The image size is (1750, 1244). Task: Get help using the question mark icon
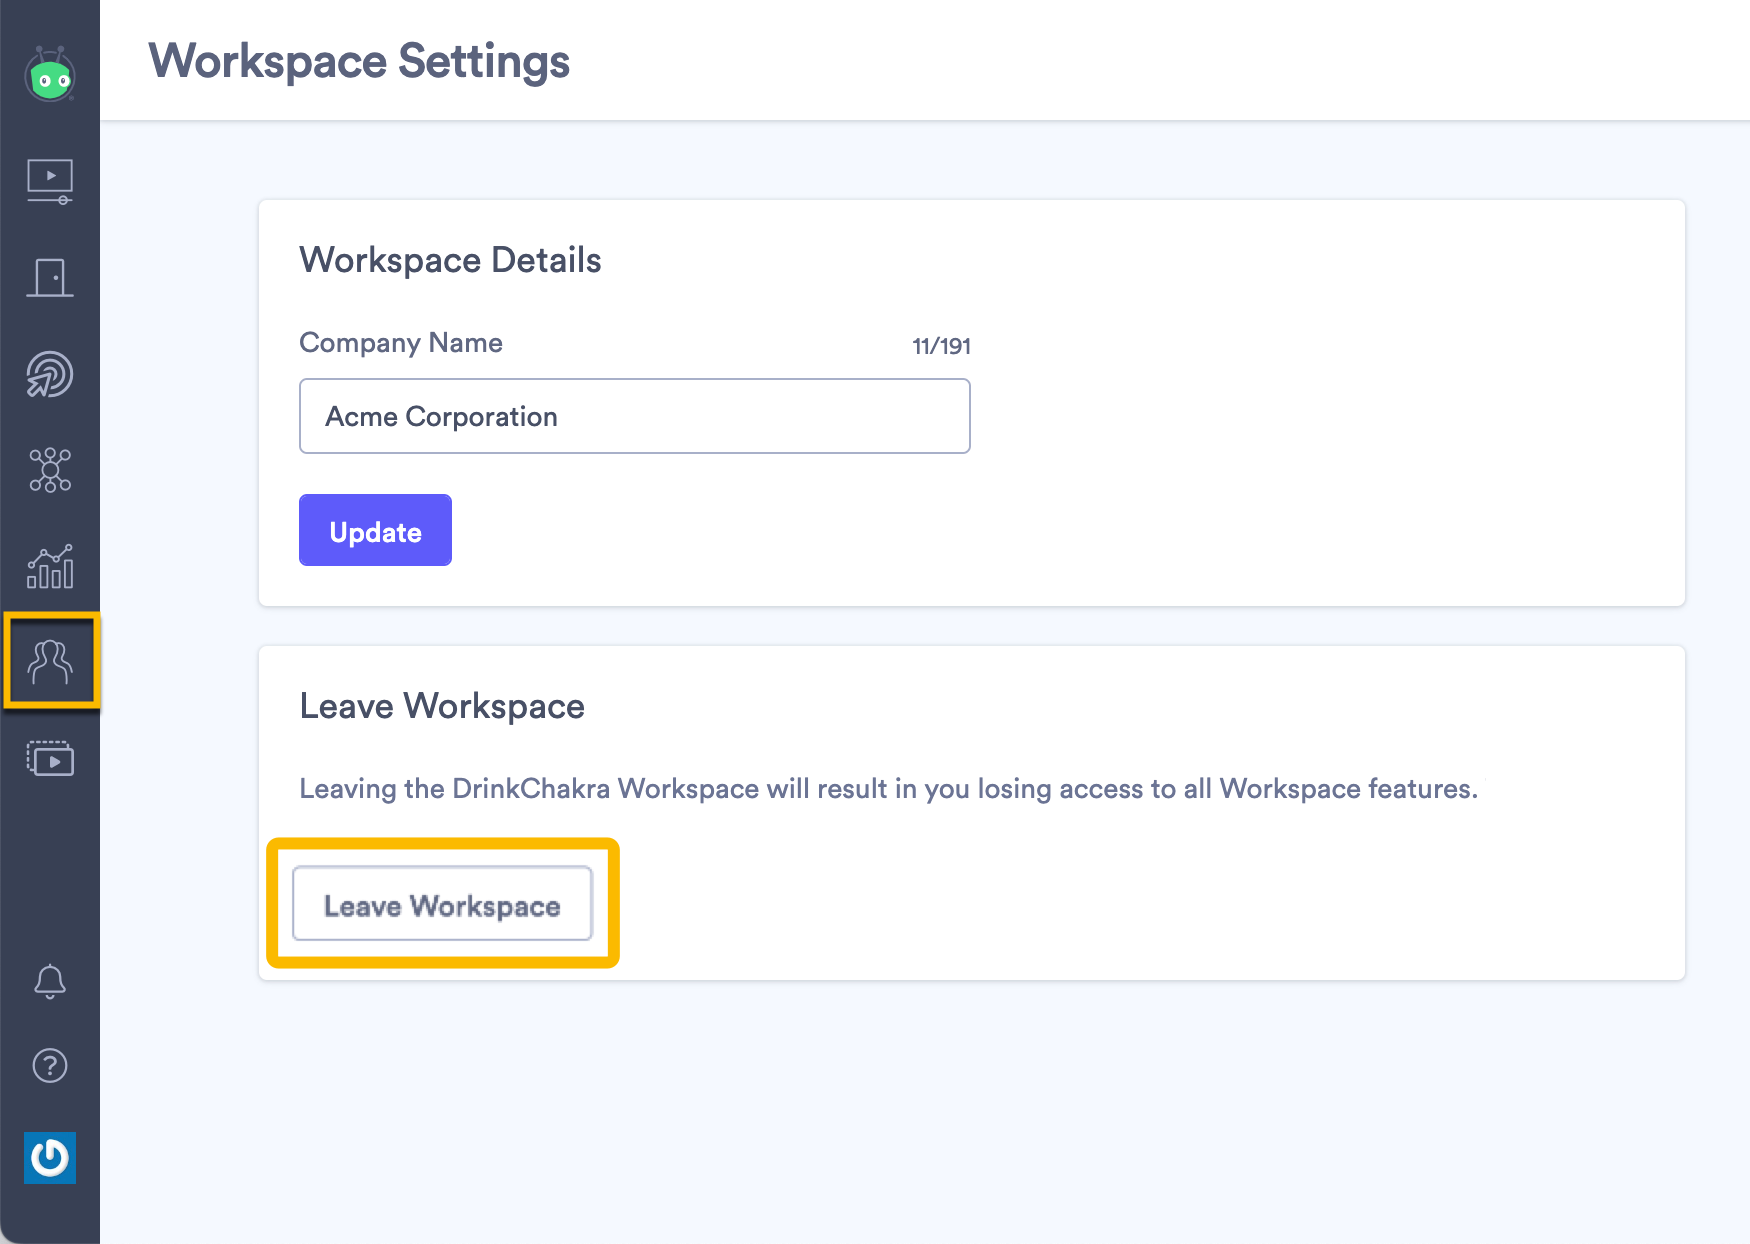(50, 1066)
